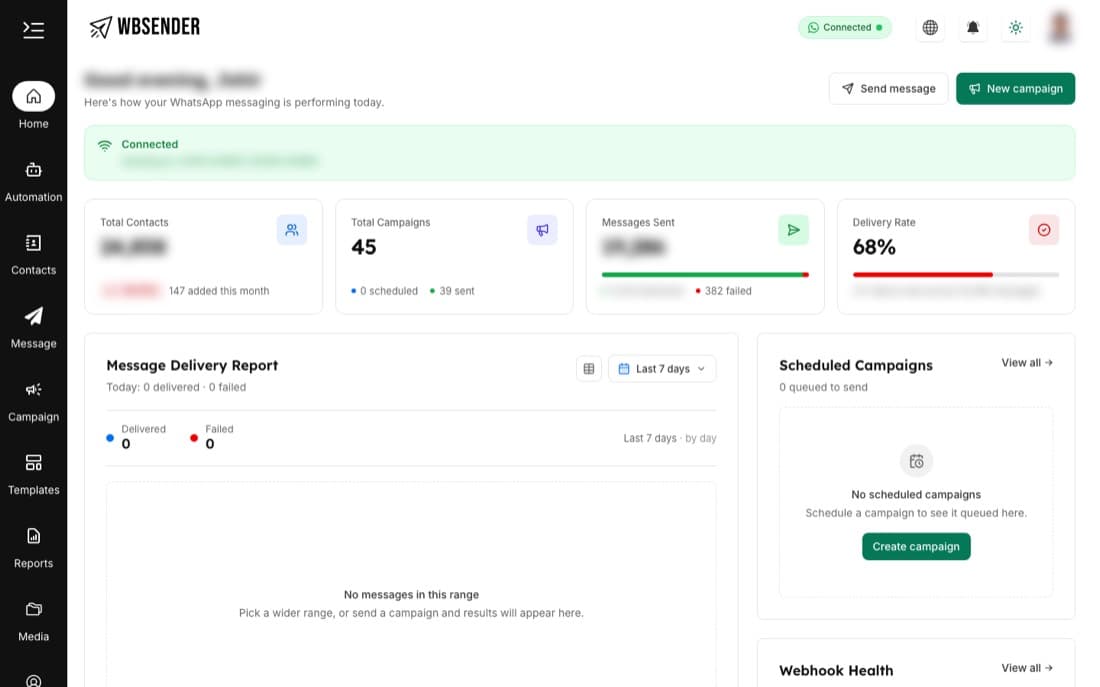The height and width of the screenshot is (687, 1100).
Task: Open the WBSENDER logo home link
Action: pyautogui.click(x=145, y=27)
